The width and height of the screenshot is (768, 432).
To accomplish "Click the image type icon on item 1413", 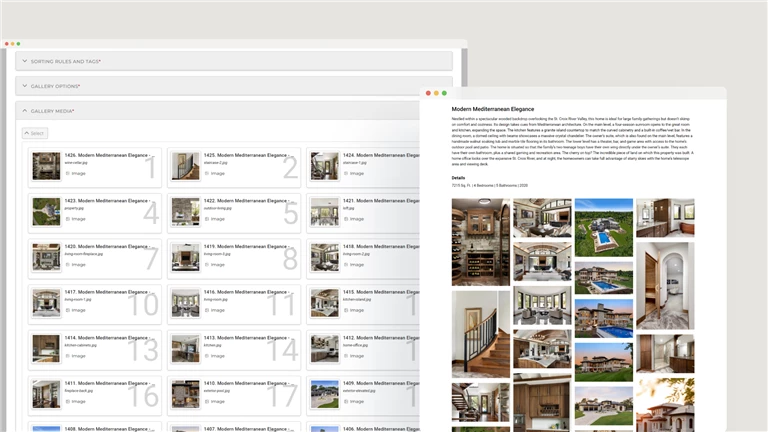I will pos(207,356).
